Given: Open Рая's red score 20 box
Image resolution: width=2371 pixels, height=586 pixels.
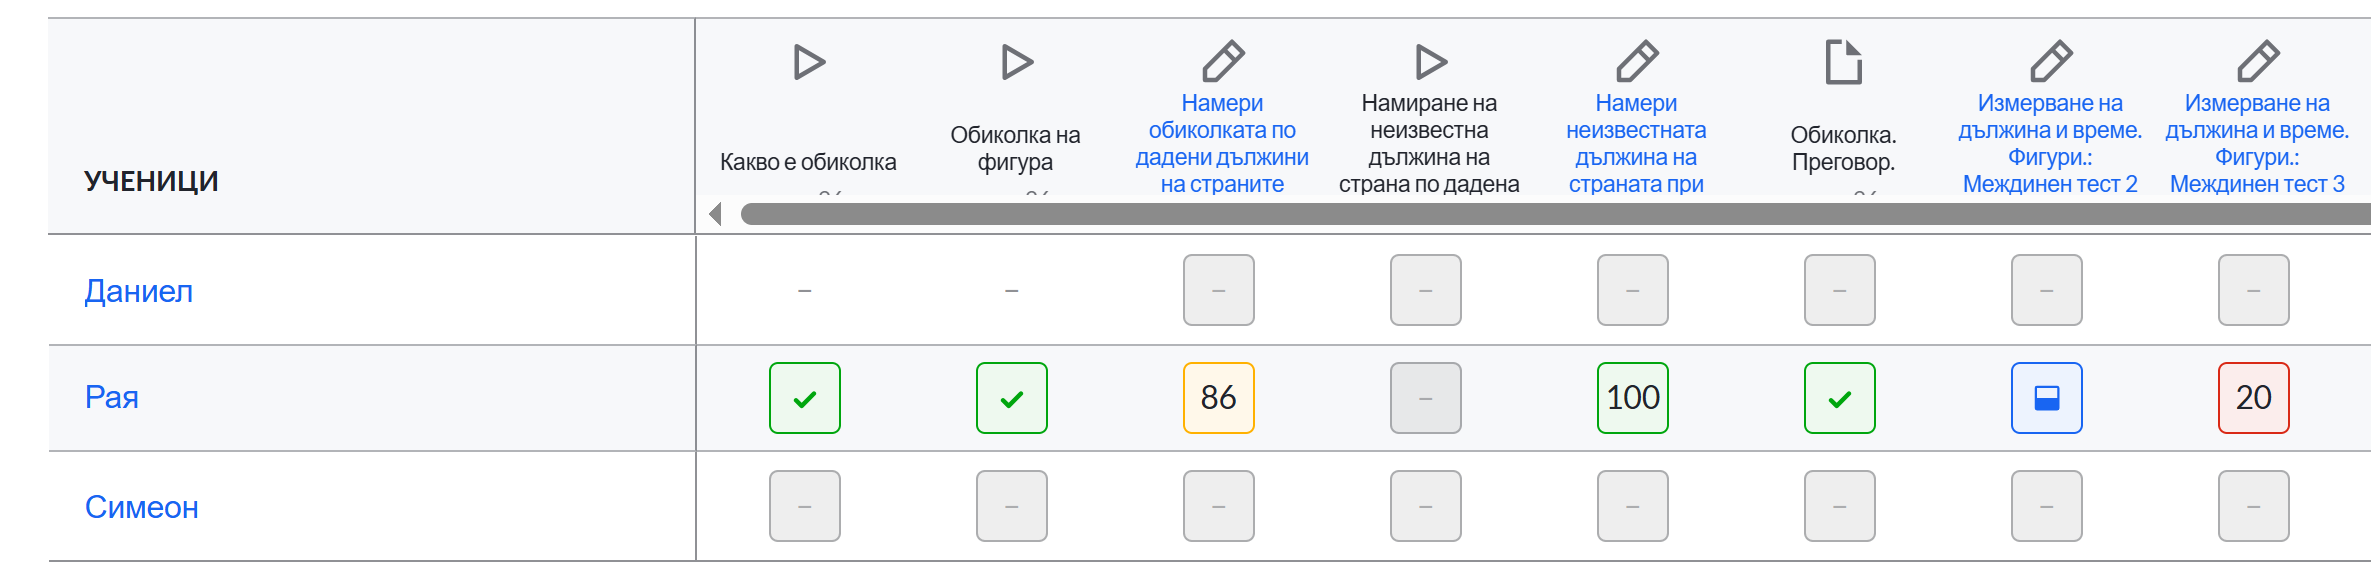Looking at the screenshot, I should [2254, 398].
